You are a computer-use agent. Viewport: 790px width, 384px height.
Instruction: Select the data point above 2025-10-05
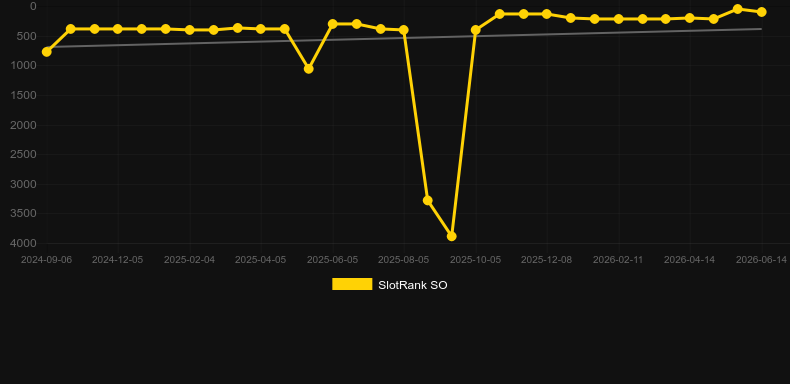476,30
